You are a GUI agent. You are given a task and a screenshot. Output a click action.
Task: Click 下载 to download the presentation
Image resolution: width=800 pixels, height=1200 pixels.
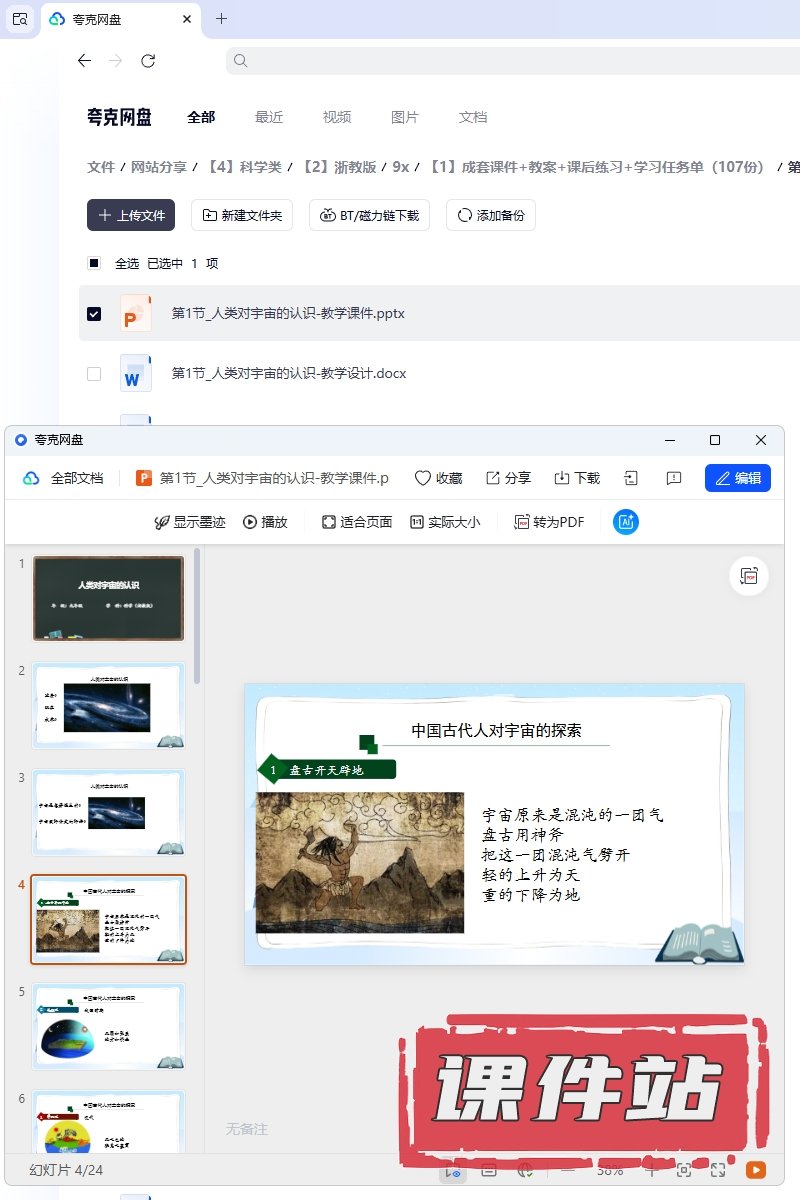coord(577,478)
